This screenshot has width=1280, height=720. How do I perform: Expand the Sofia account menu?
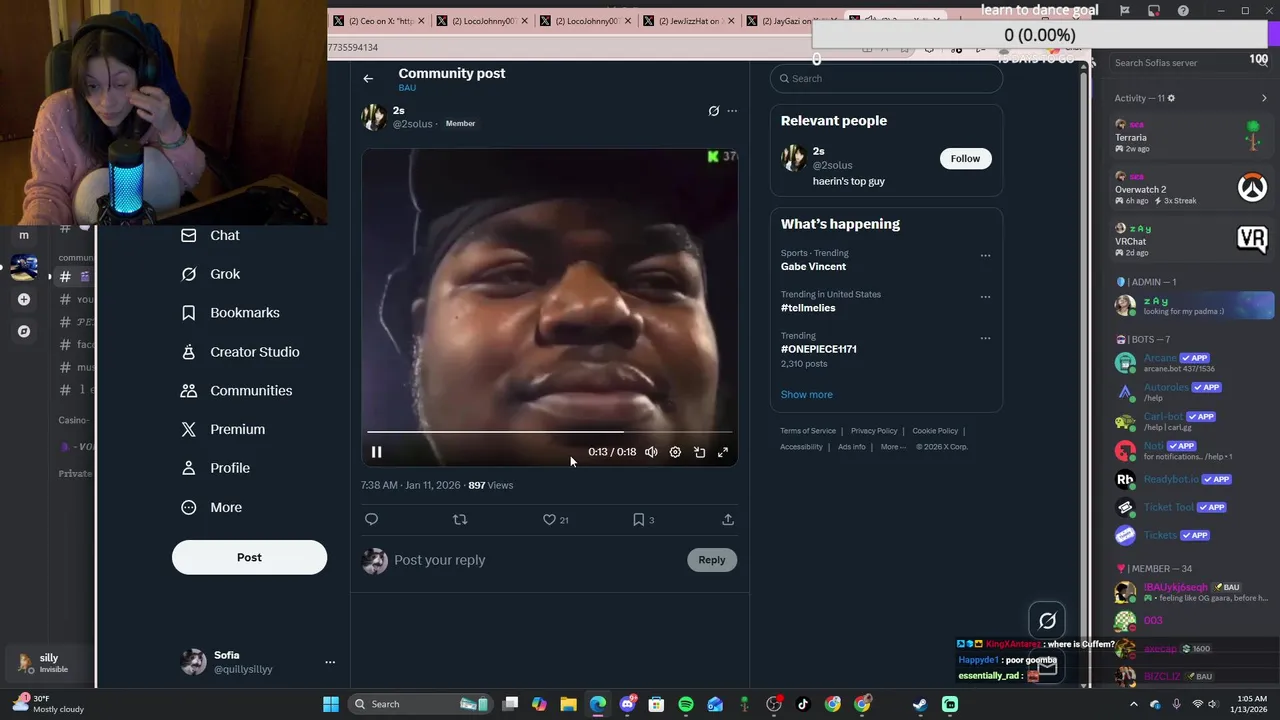coord(330,662)
